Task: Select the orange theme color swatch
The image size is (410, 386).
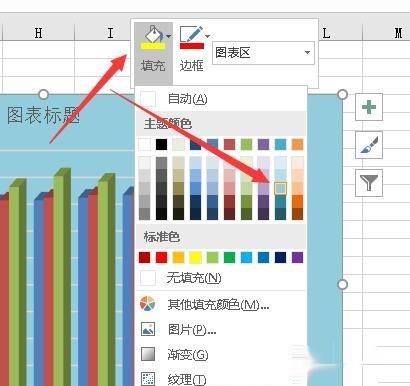Action: pyautogui.click(x=297, y=144)
